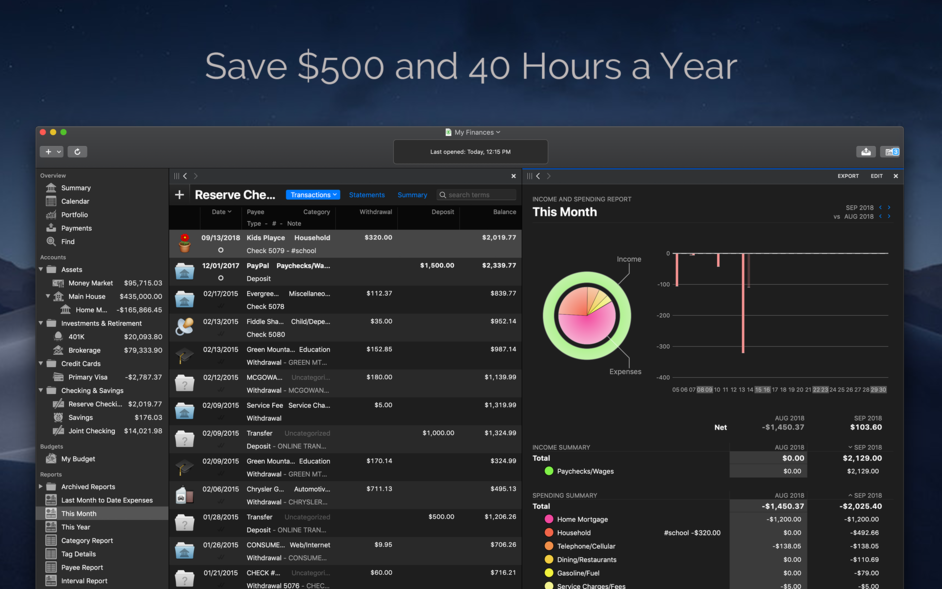Image resolution: width=942 pixels, height=589 pixels.
Task: Click the sync refresh icon in the toolbar
Action: click(x=77, y=151)
